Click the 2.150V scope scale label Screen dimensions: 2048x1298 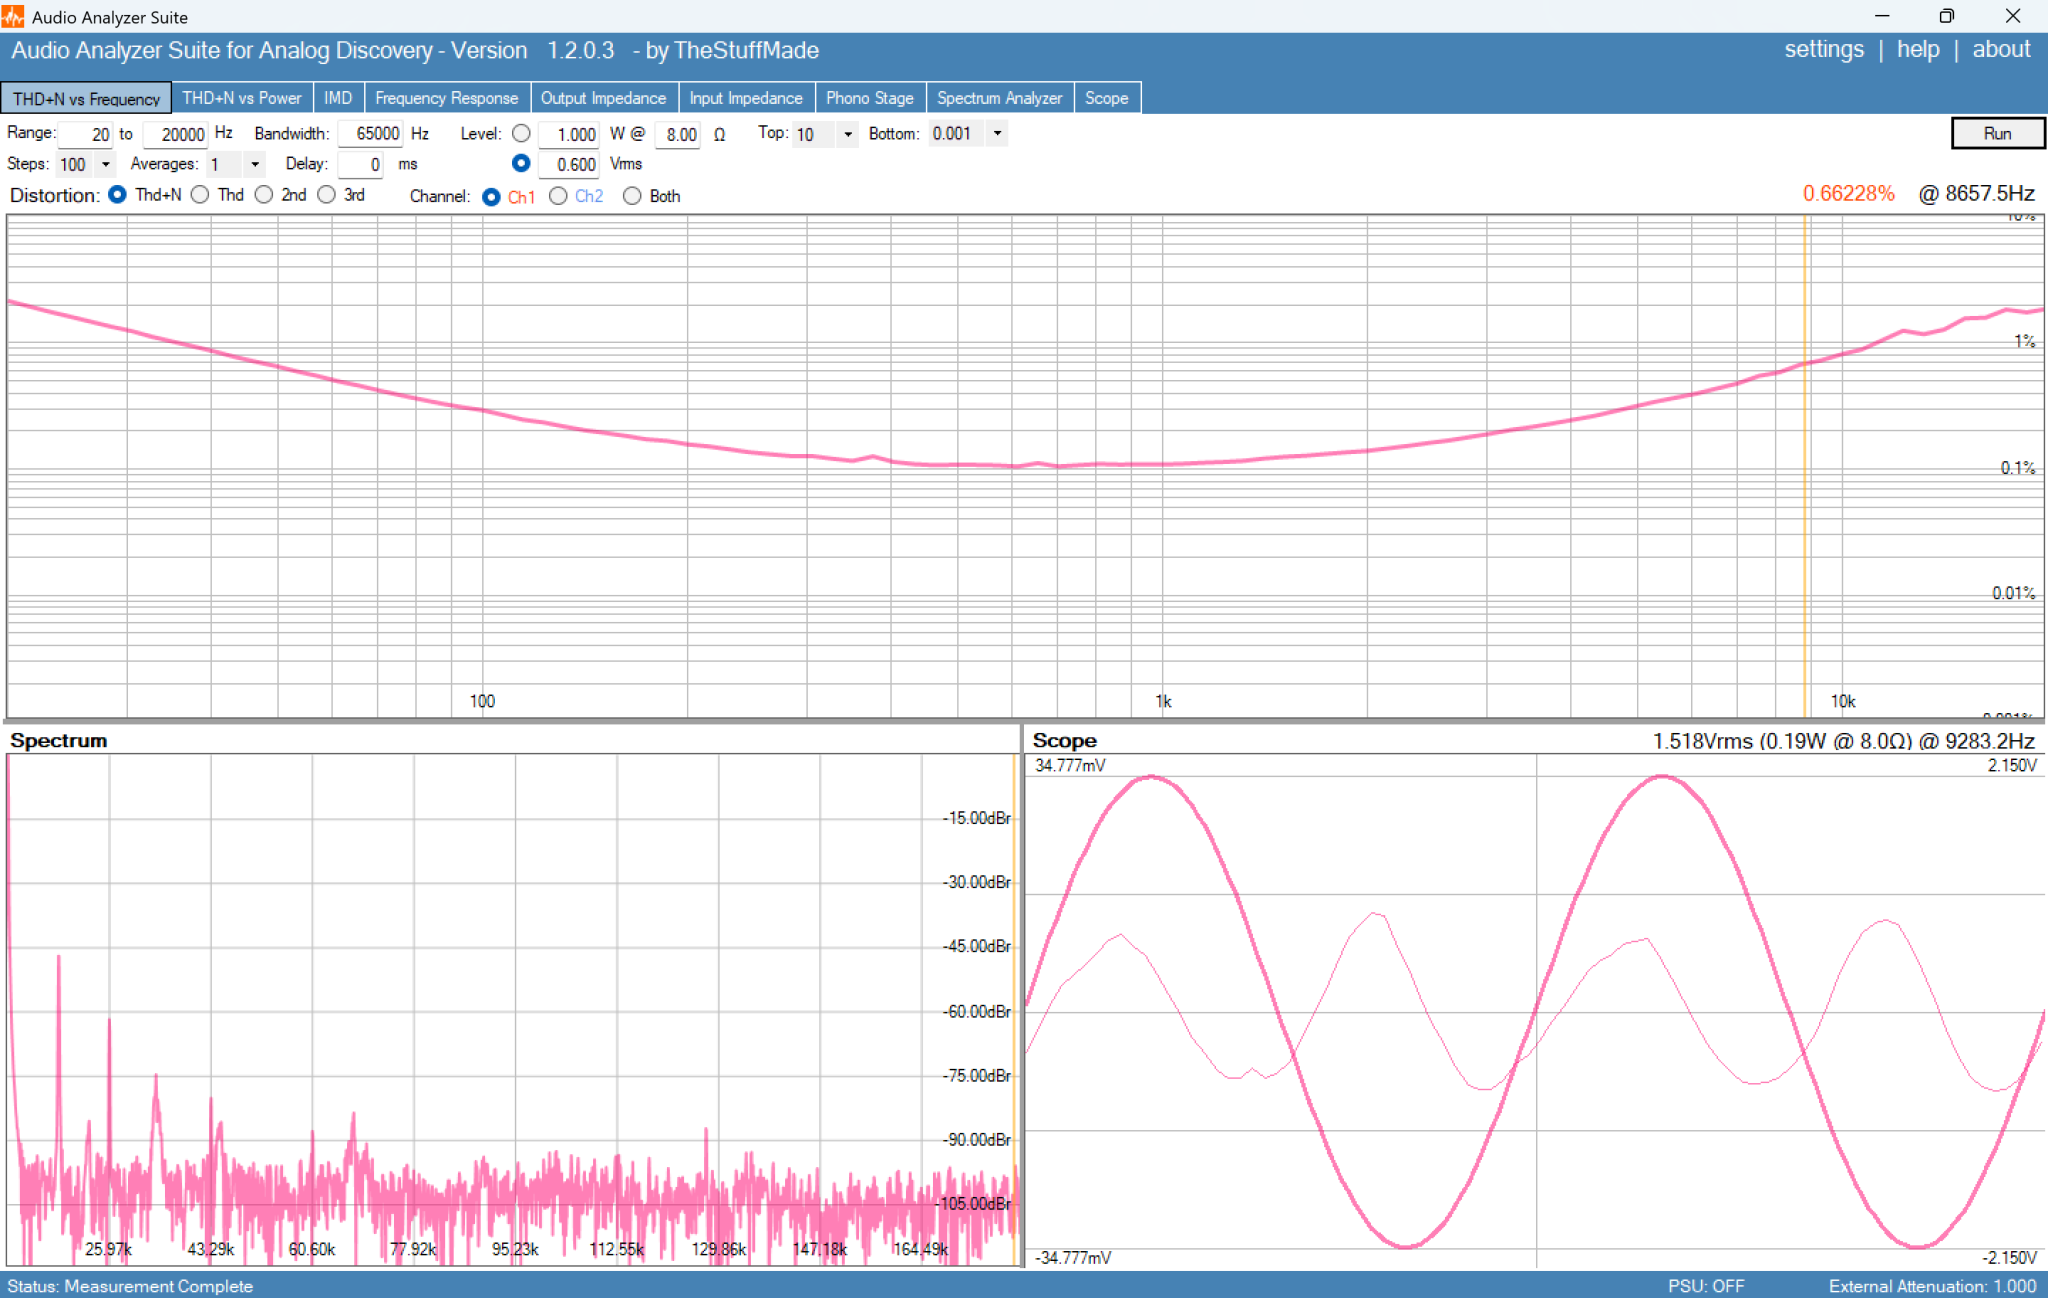pyautogui.click(x=2011, y=765)
